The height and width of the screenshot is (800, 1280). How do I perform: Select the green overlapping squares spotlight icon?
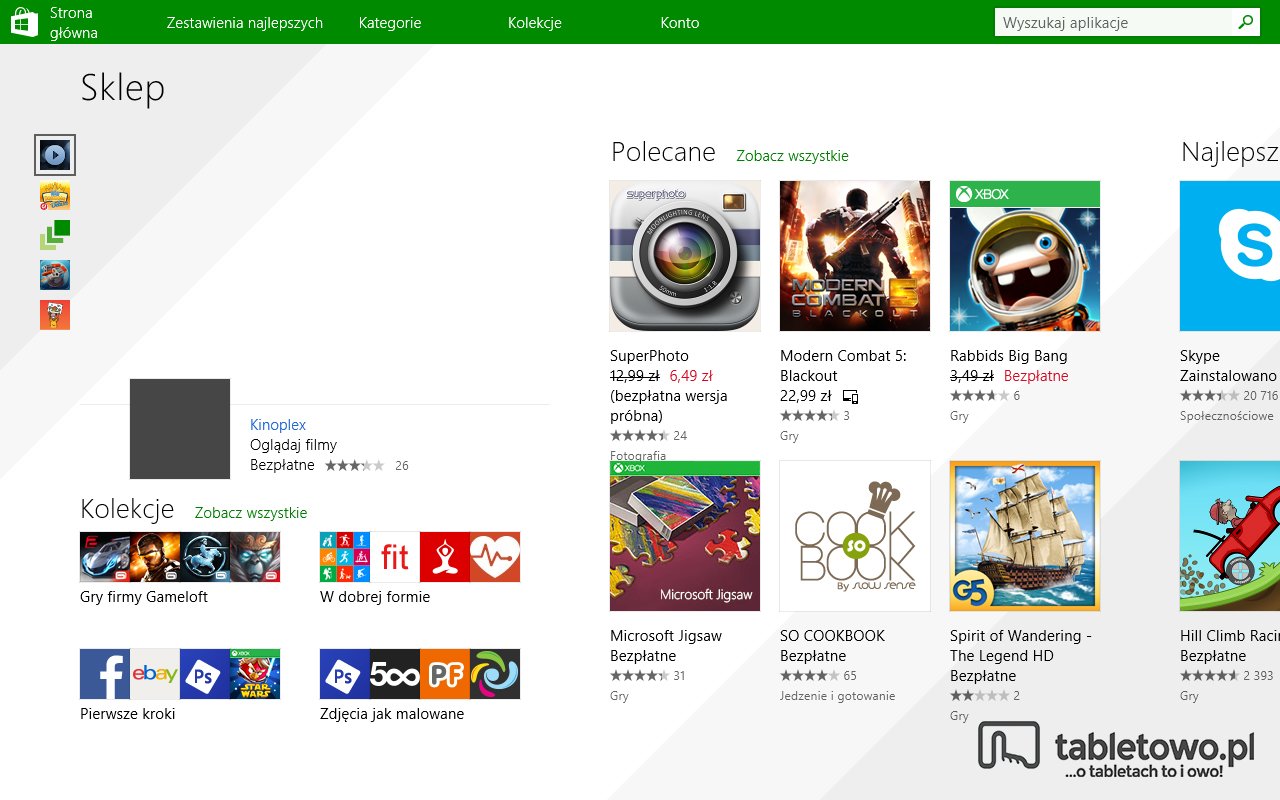(x=55, y=235)
